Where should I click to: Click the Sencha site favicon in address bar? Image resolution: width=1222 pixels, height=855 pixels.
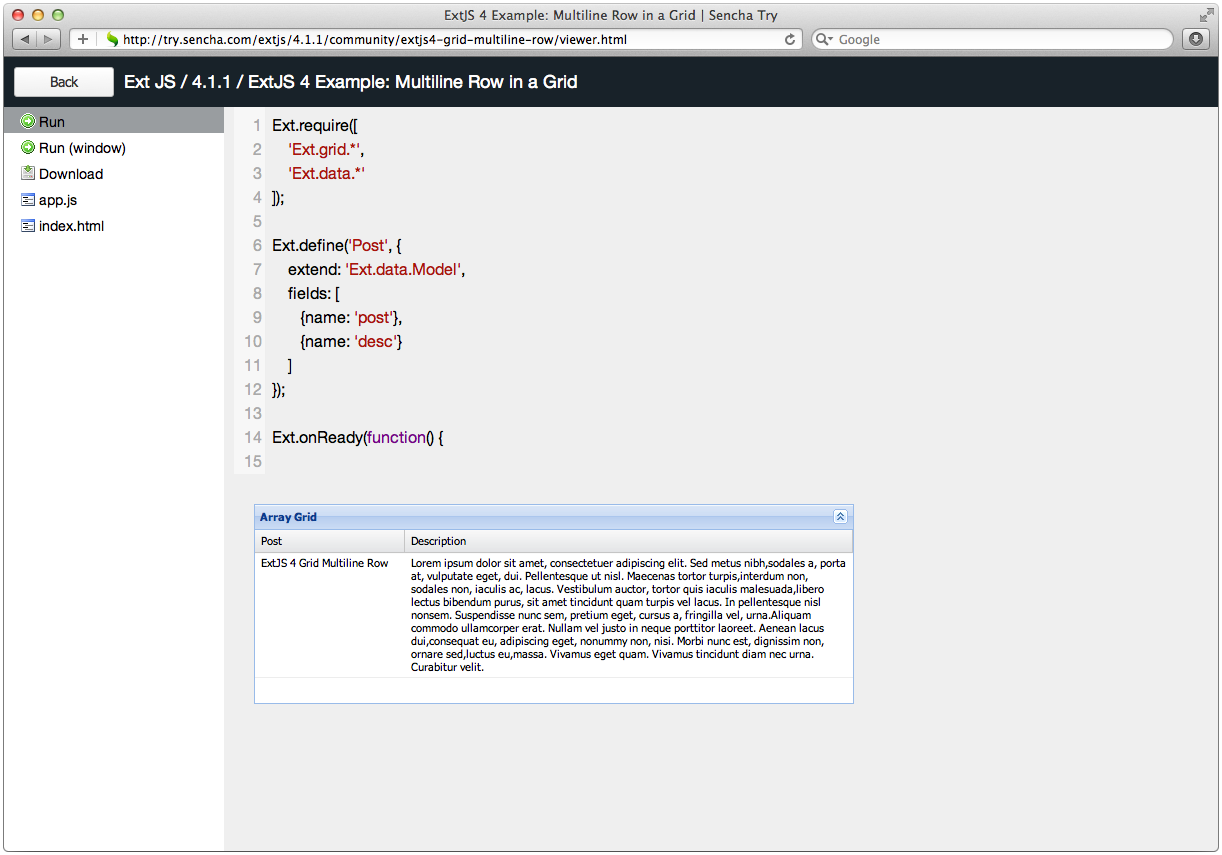pyautogui.click(x=112, y=39)
